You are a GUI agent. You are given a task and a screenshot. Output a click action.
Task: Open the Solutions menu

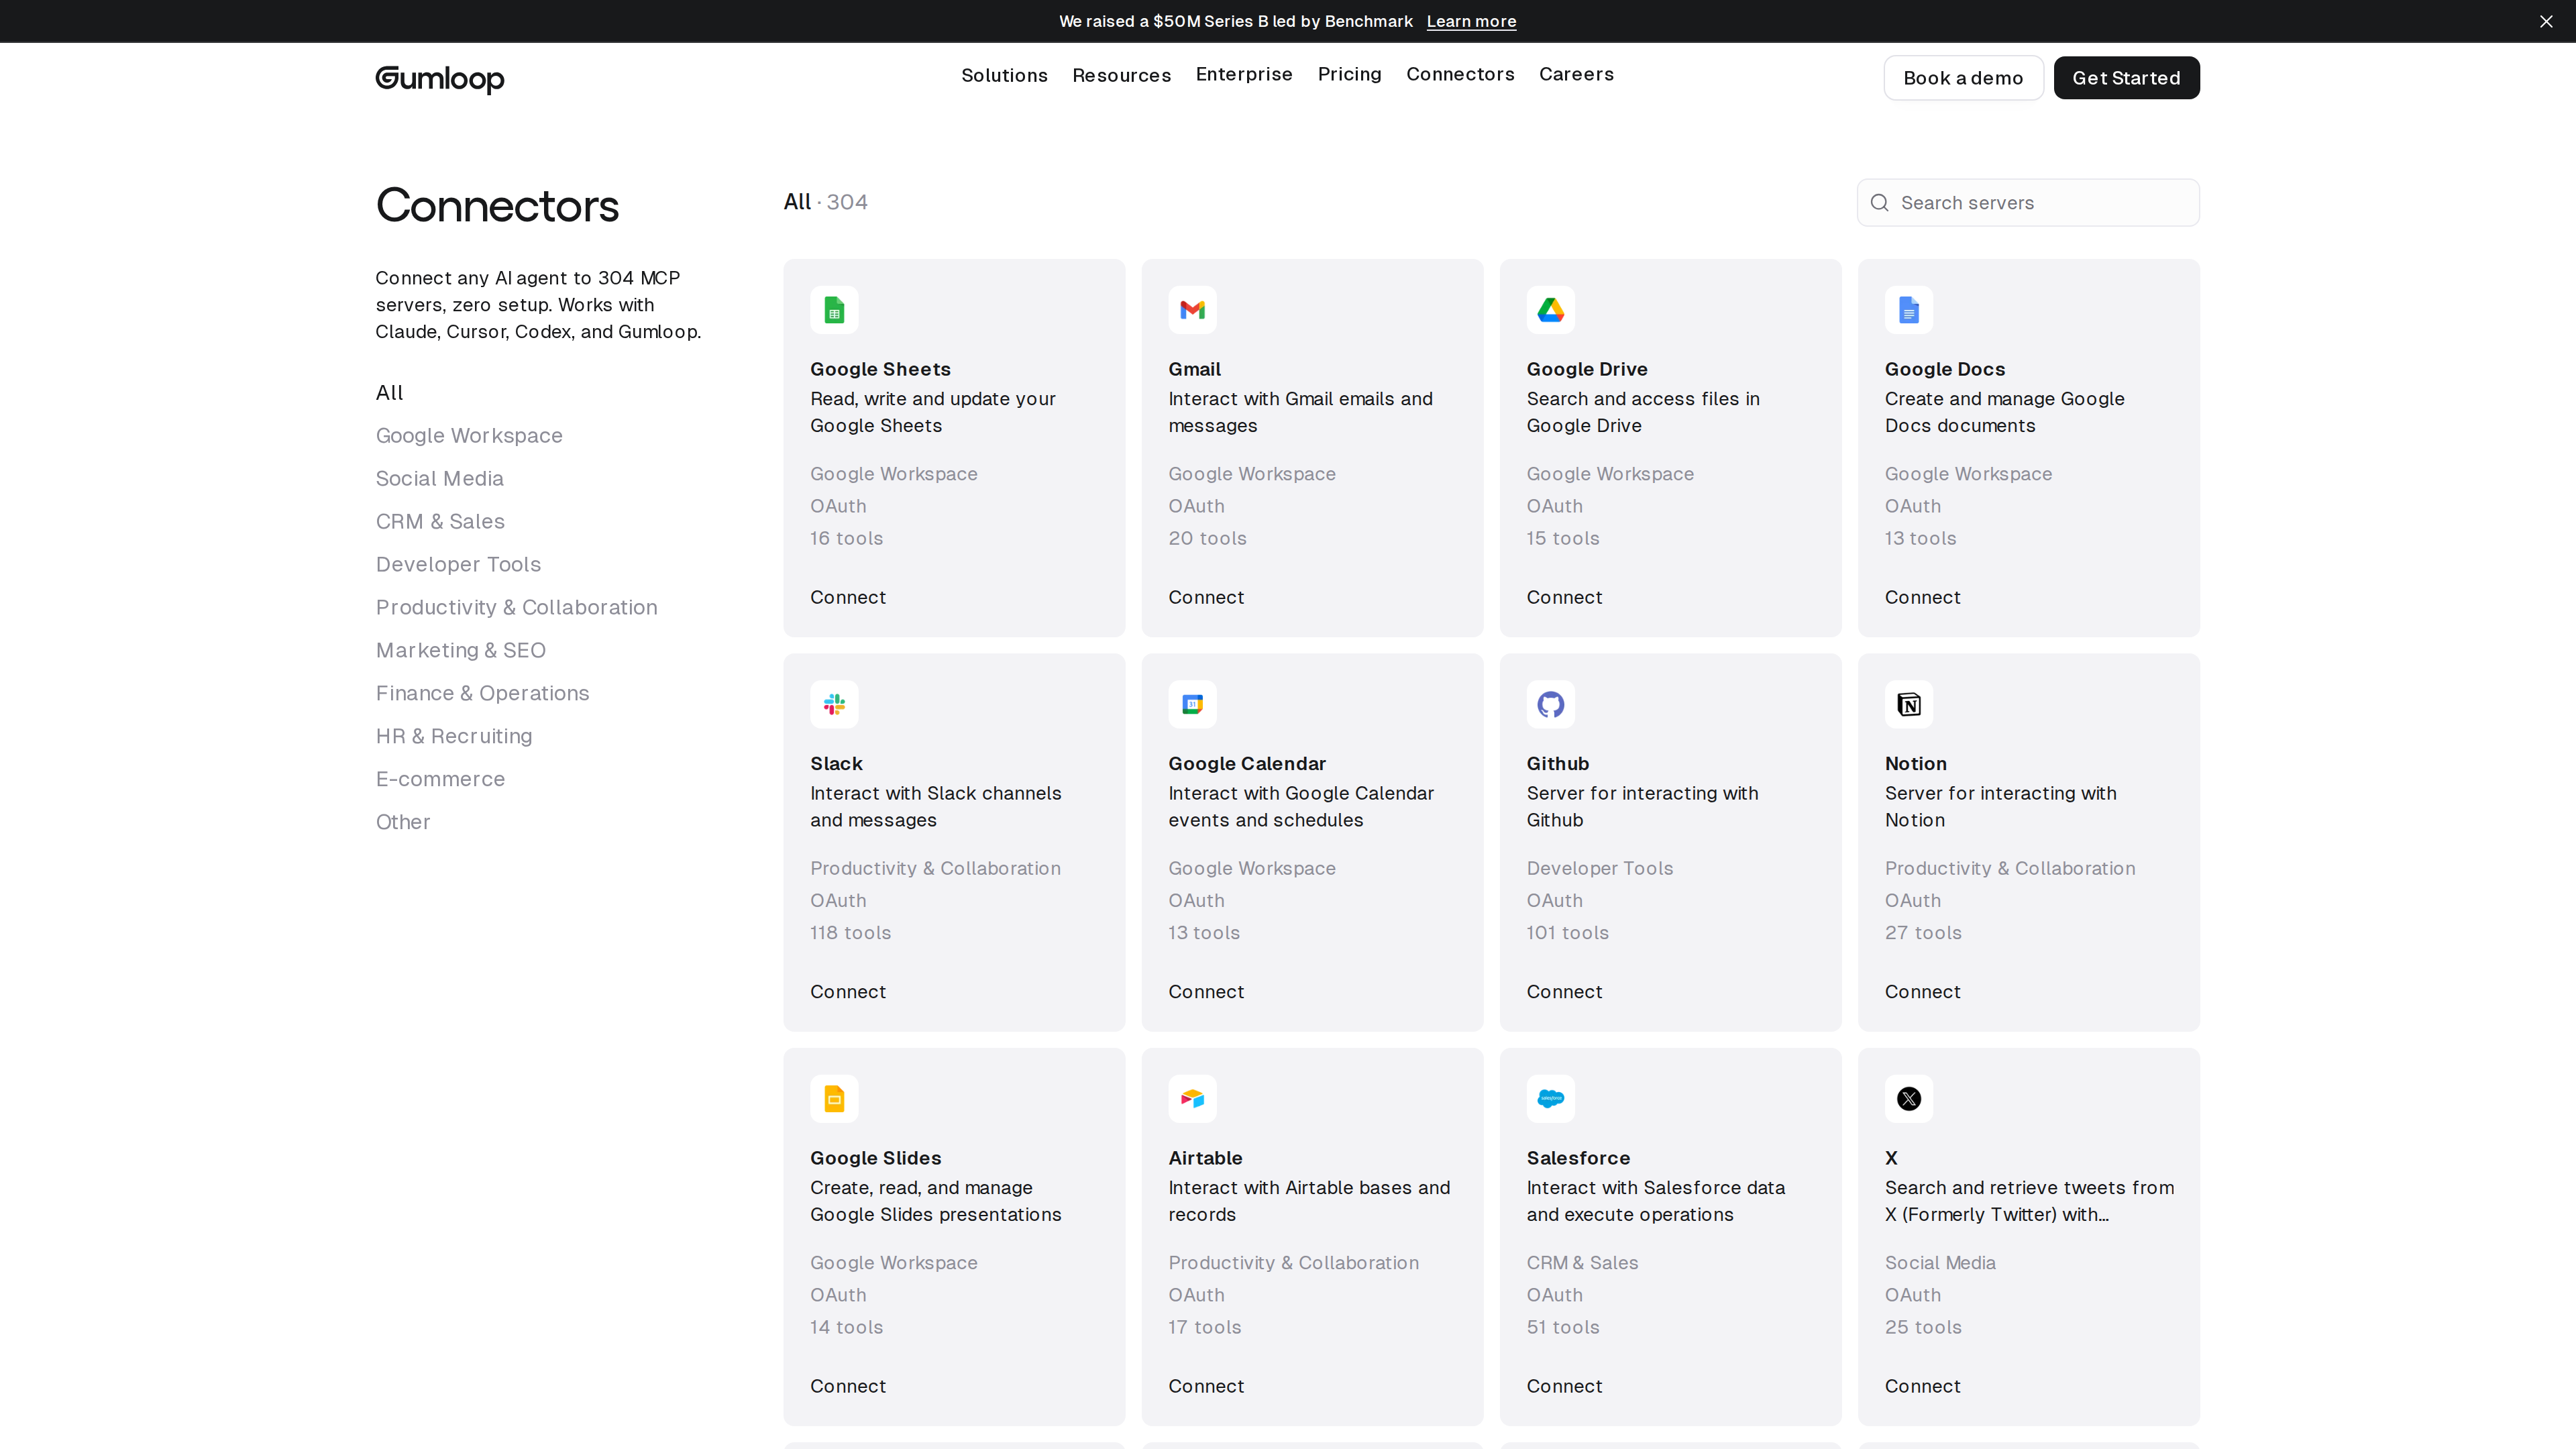(1004, 75)
